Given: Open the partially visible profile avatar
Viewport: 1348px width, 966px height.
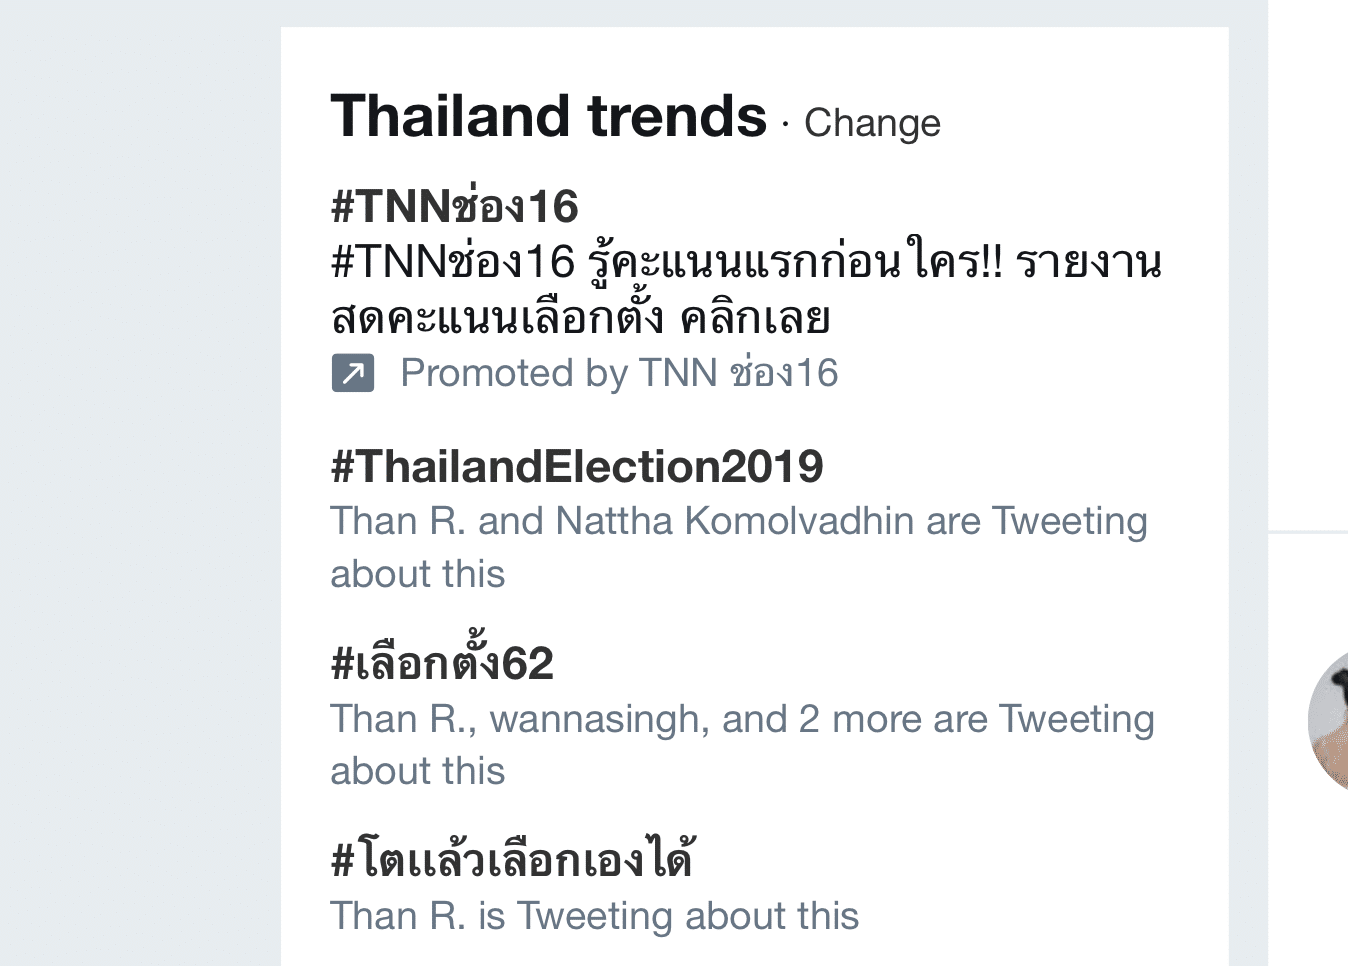Looking at the screenshot, I should click(1330, 720).
